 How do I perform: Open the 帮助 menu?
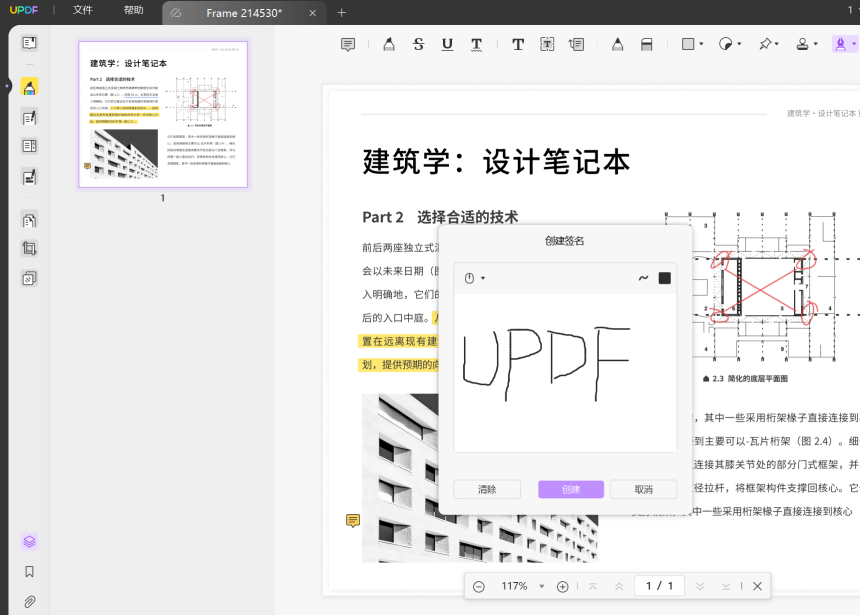[x=133, y=10]
